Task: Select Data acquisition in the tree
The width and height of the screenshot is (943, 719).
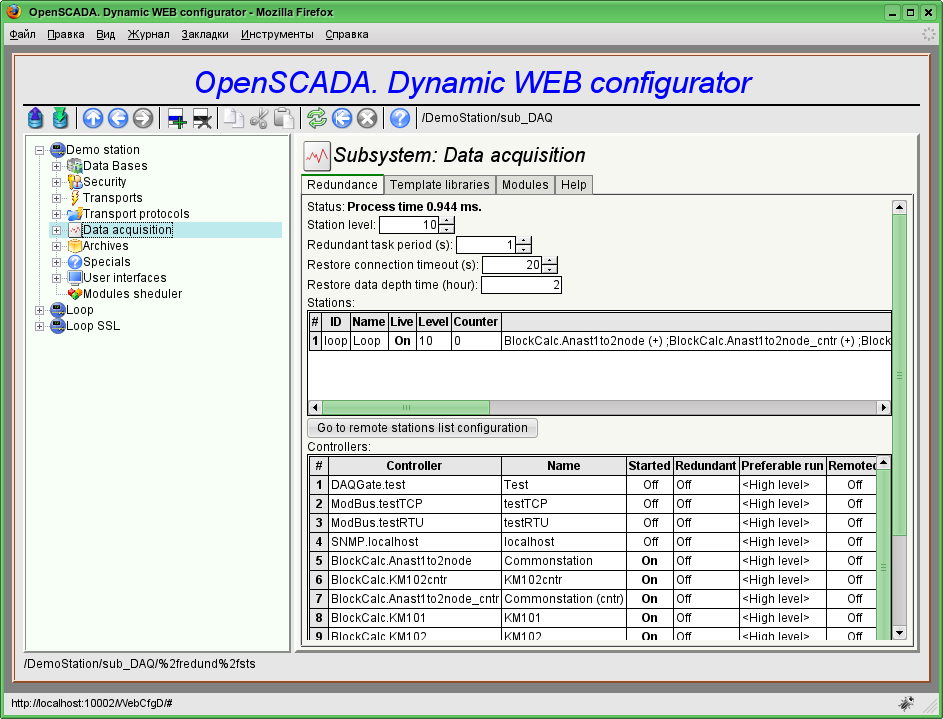Action: click(x=127, y=230)
